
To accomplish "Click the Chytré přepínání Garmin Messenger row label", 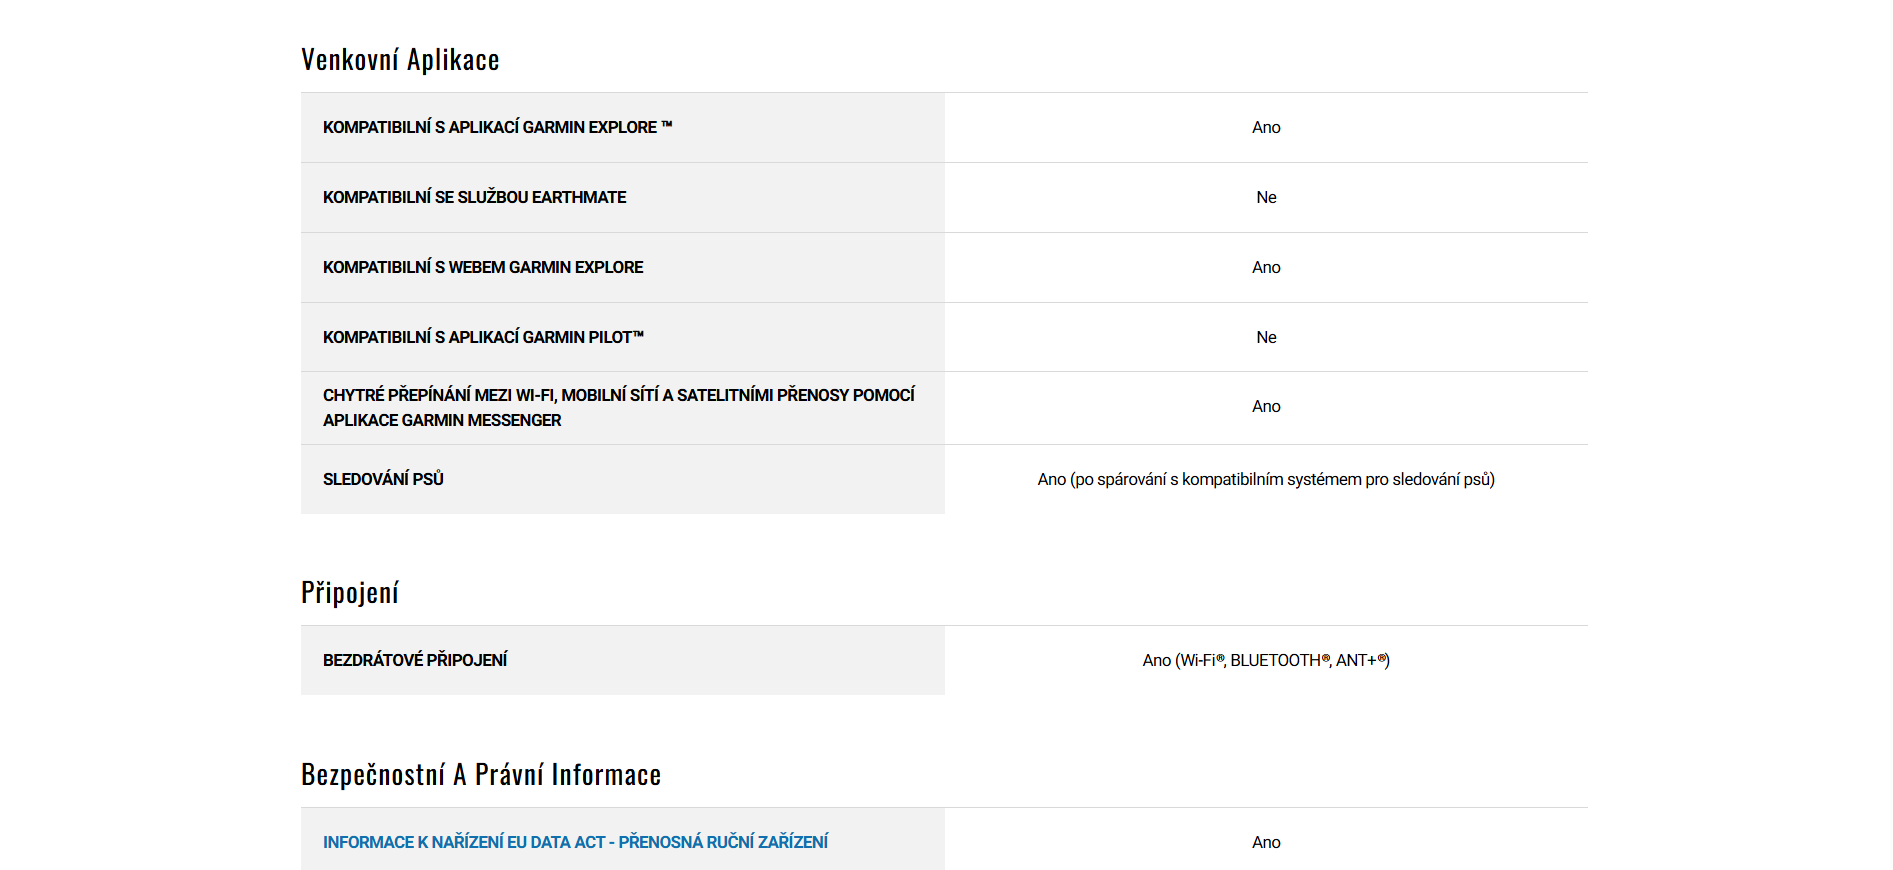I will point(618,408).
